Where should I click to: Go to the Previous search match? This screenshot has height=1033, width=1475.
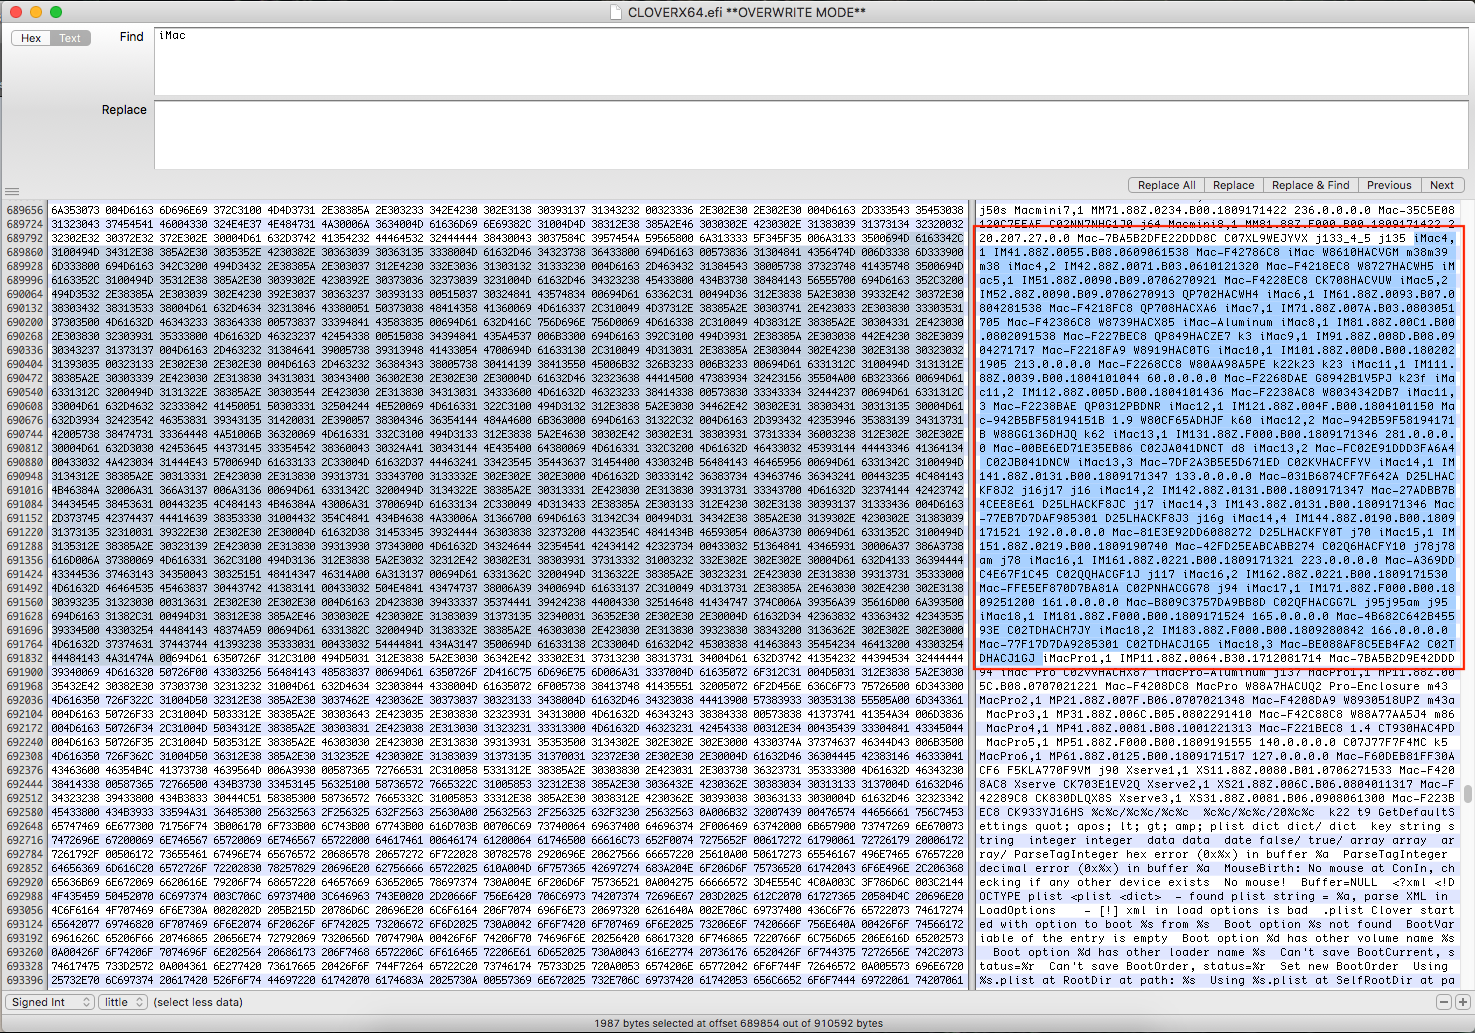[x=1389, y=185]
